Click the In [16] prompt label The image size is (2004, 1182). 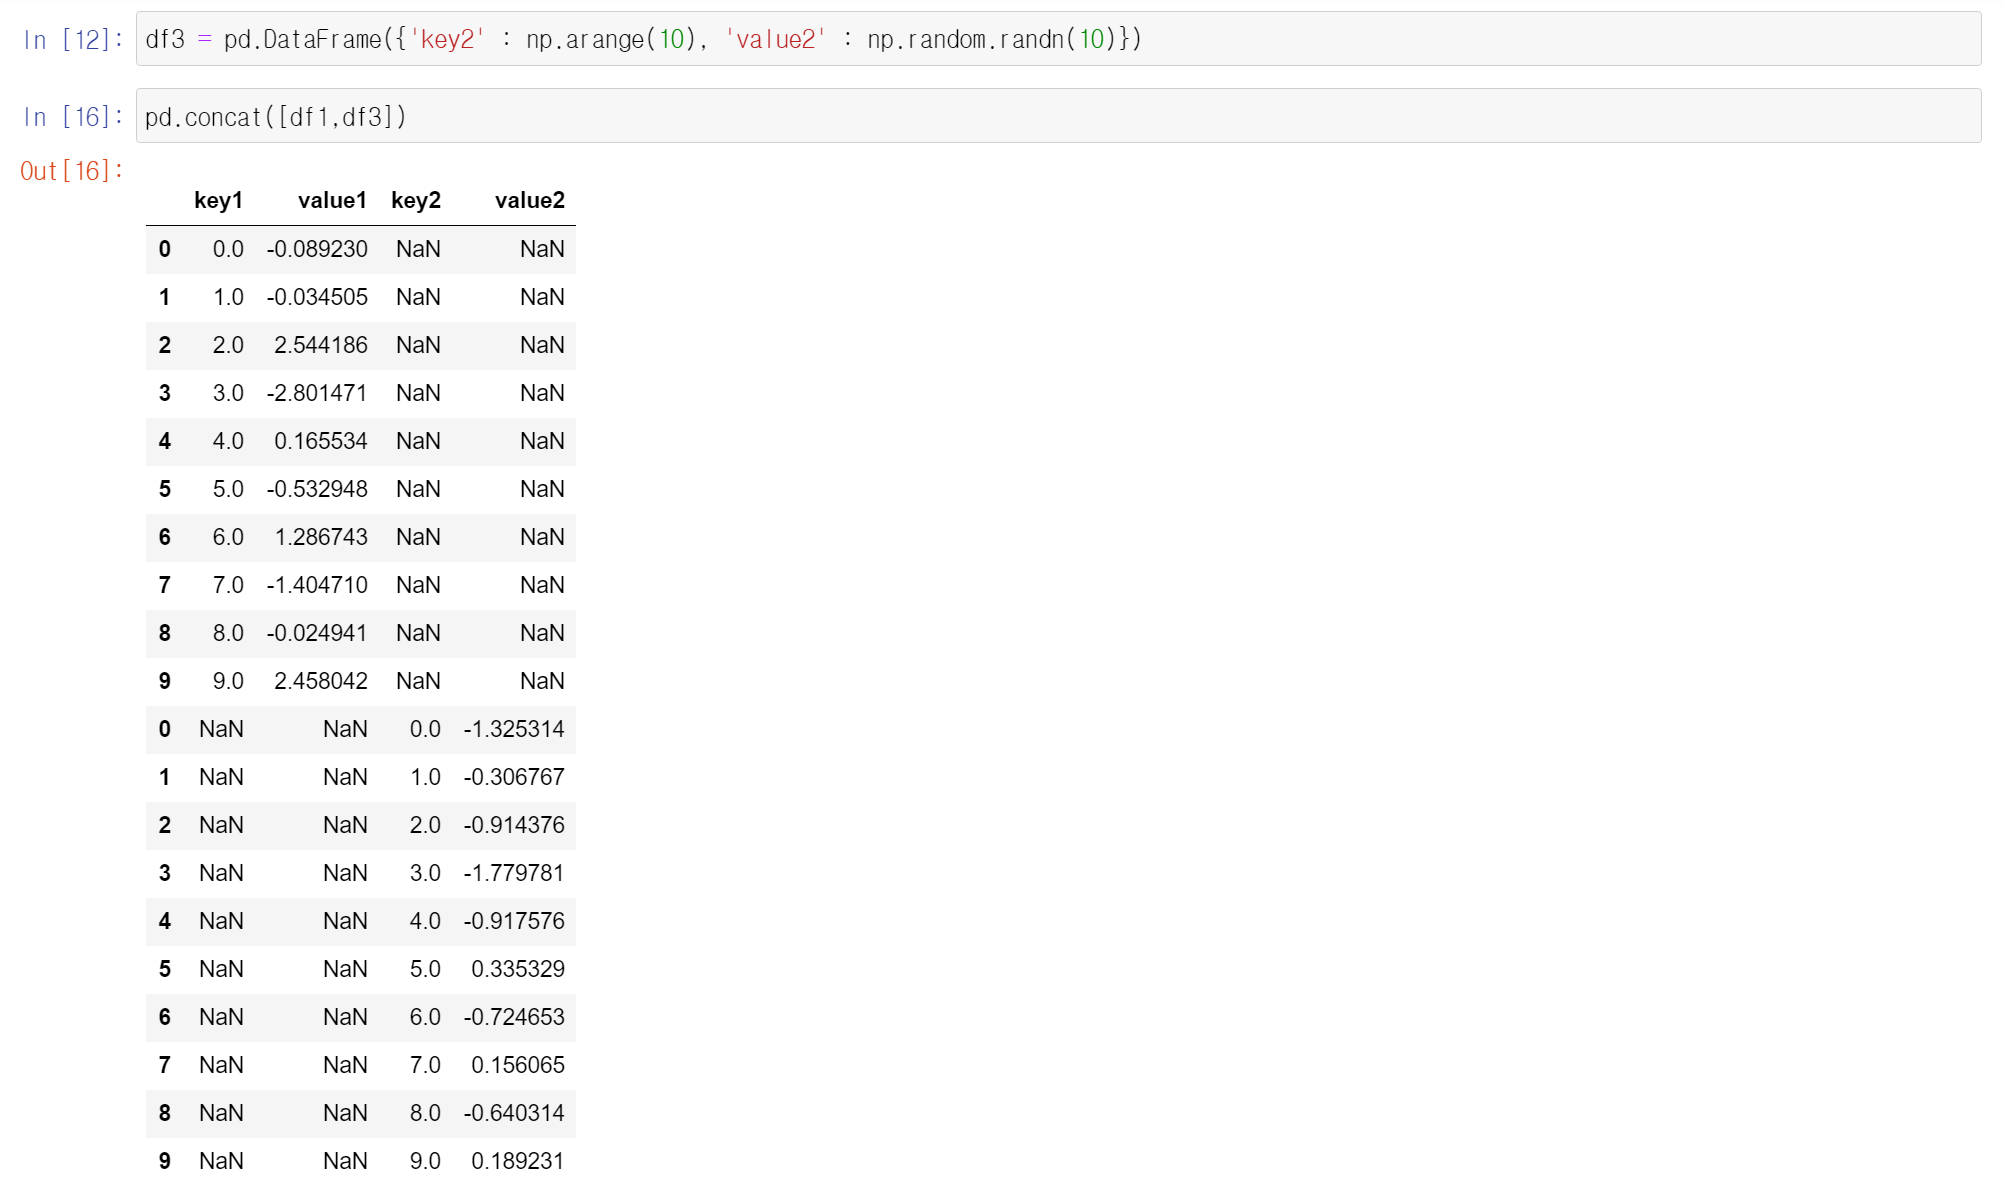(73, 117)
